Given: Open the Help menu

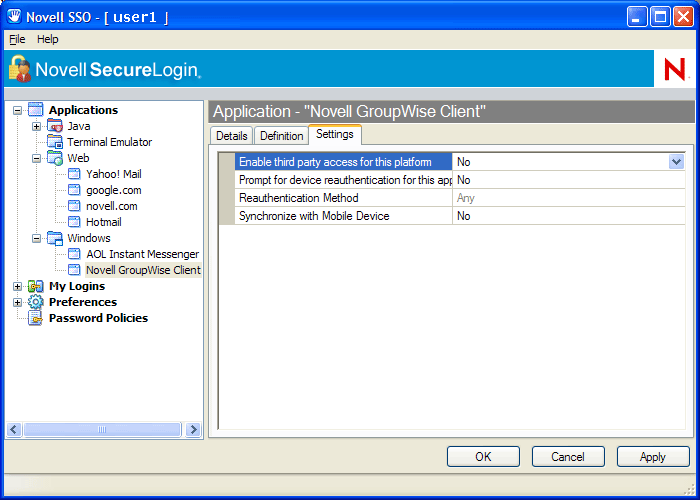Looking at the screenshot, I should click(x=47, y=39).
